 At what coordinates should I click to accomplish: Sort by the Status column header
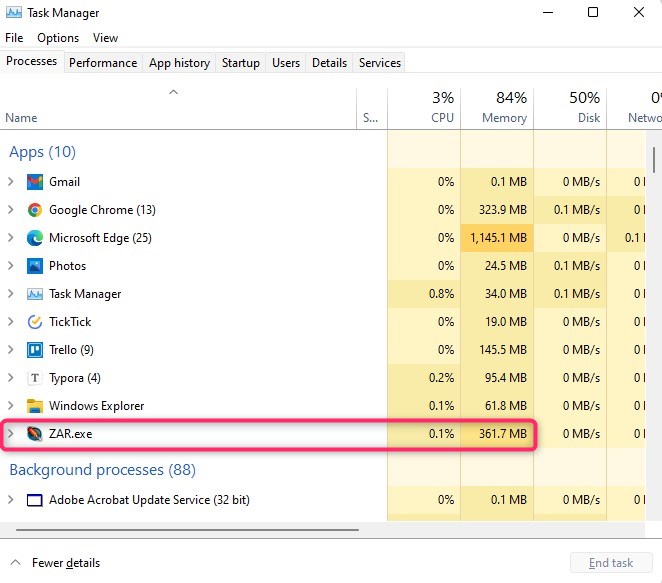point(372,108)
